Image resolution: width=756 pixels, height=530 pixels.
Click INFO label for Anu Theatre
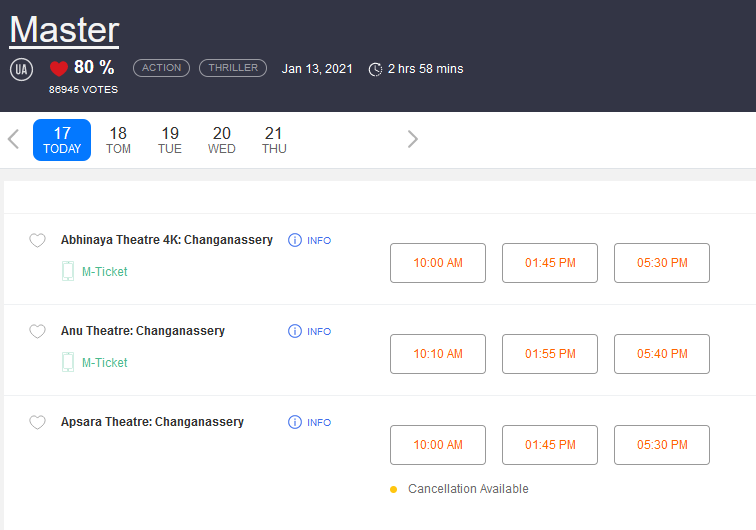(x=319, y=332)
